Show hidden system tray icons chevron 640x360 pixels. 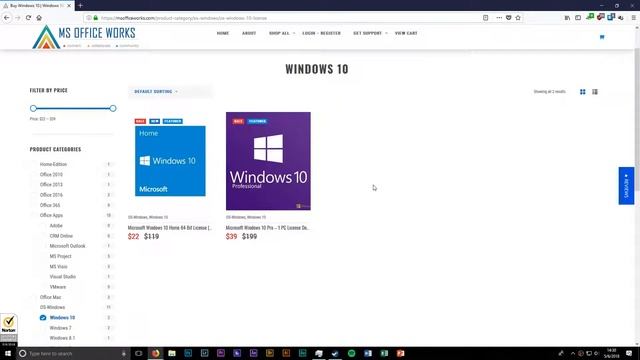pos(573,353)
